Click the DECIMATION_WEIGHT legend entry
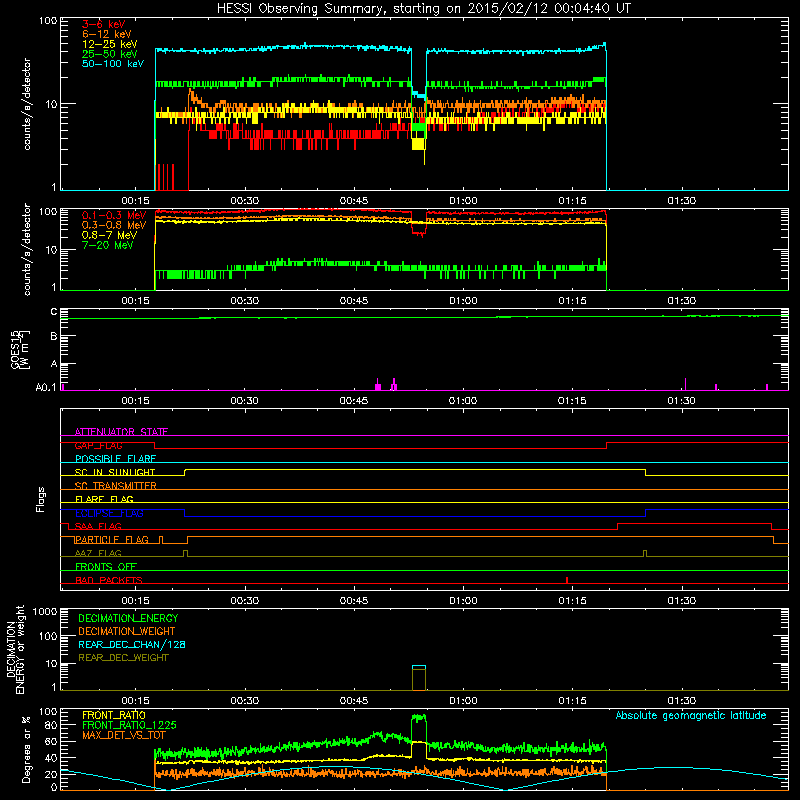This screenshot has height=800, width=800. click(127, 631)
